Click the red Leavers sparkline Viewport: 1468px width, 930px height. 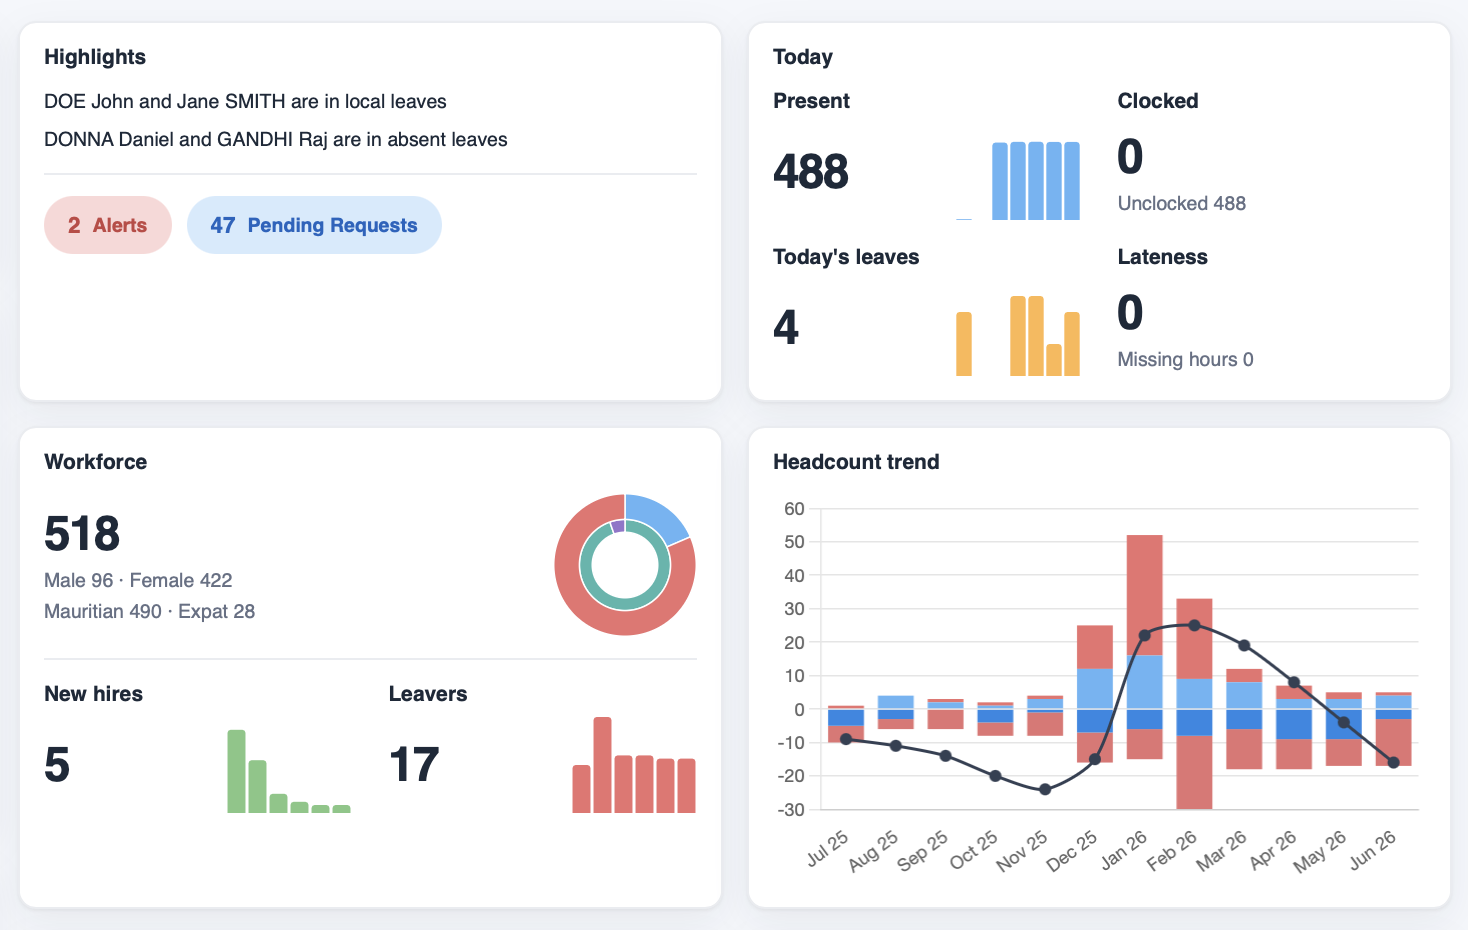click(x=634, y=765)
